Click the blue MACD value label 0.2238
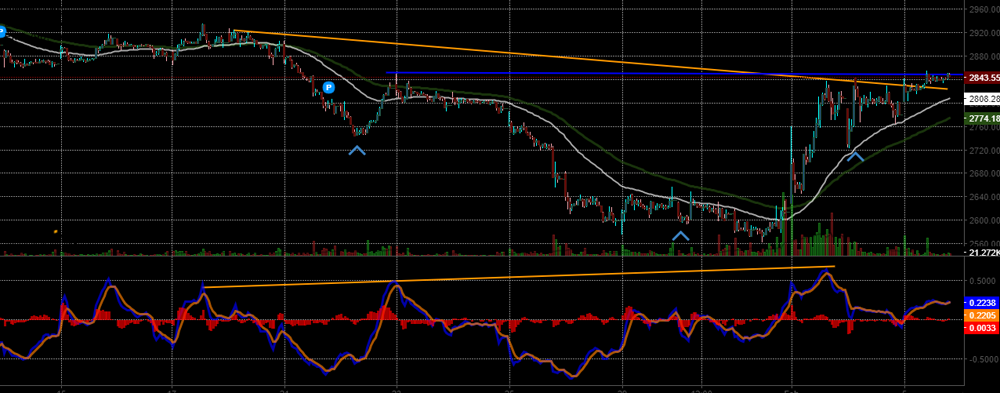 983,304
